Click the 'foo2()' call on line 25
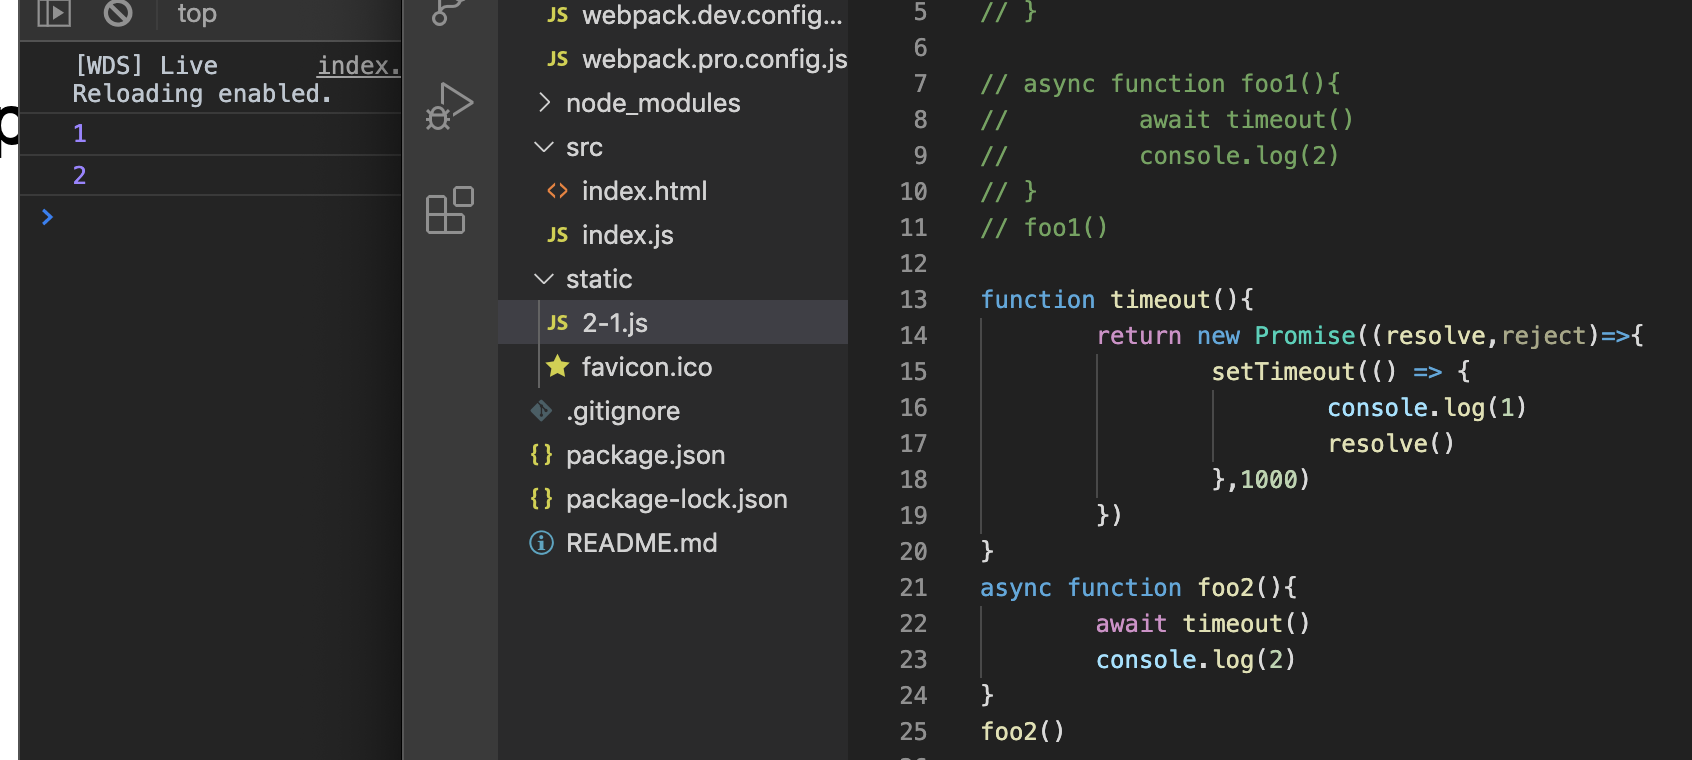1692x760 pixels. coord(1023,732)
